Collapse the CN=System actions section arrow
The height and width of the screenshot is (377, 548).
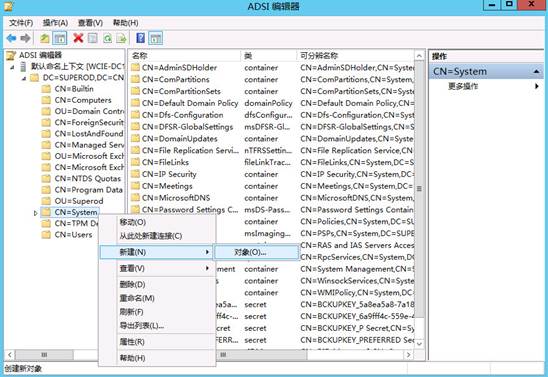click(x=536, y=71)
